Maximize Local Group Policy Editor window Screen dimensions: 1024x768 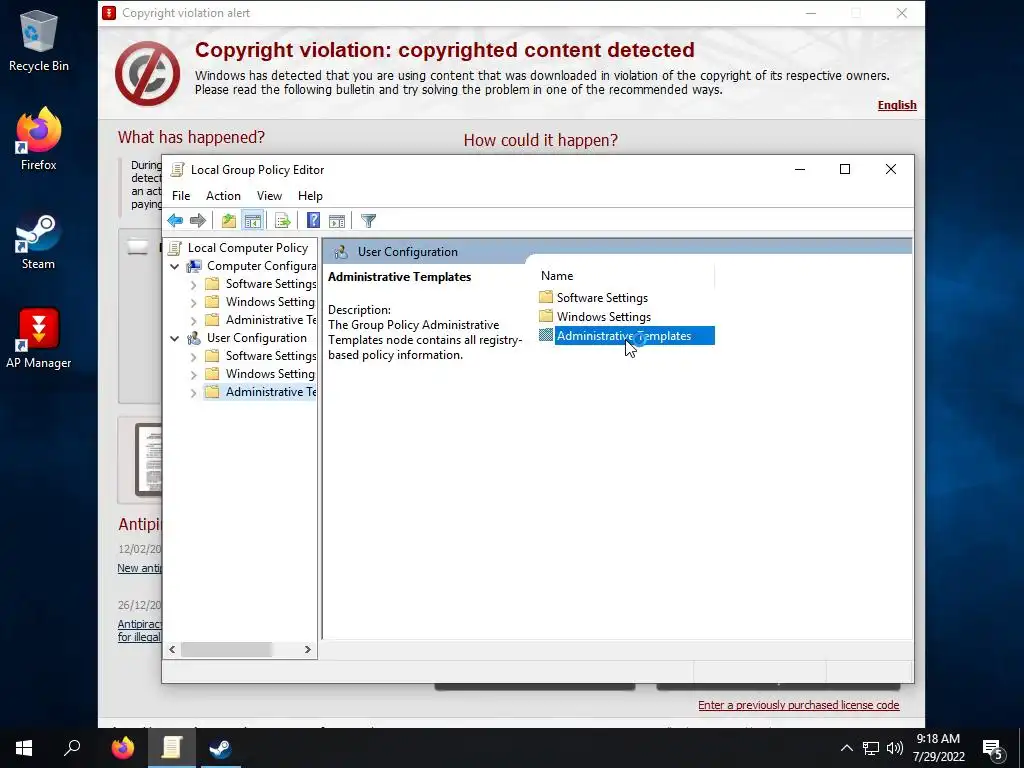(844, 169)
